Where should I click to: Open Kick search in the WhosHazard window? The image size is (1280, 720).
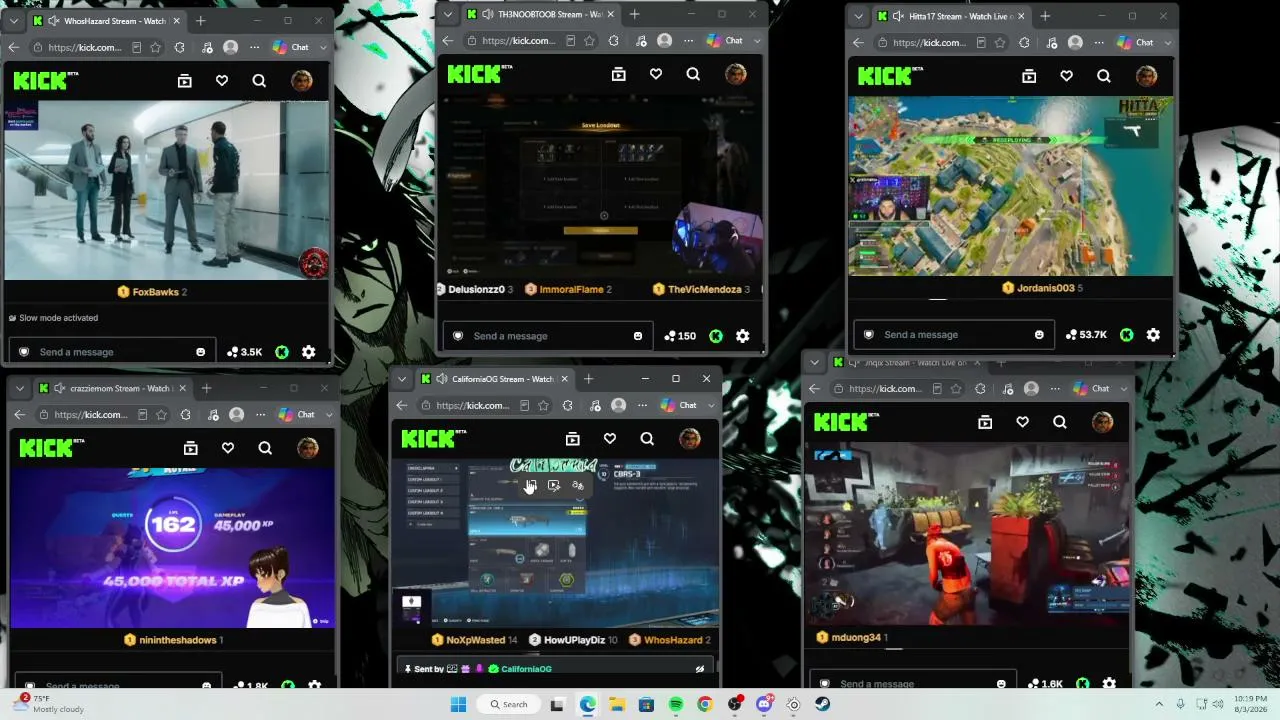(259, 81)
